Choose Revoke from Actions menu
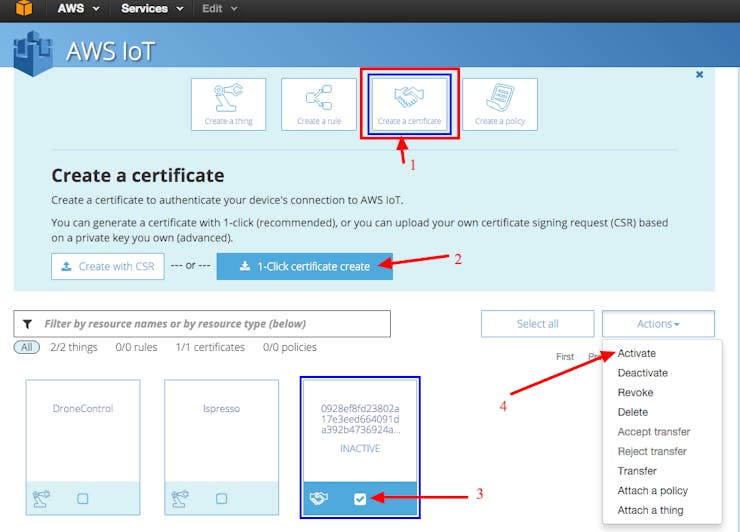Screen dimensions: 740x532 (635, 392)
